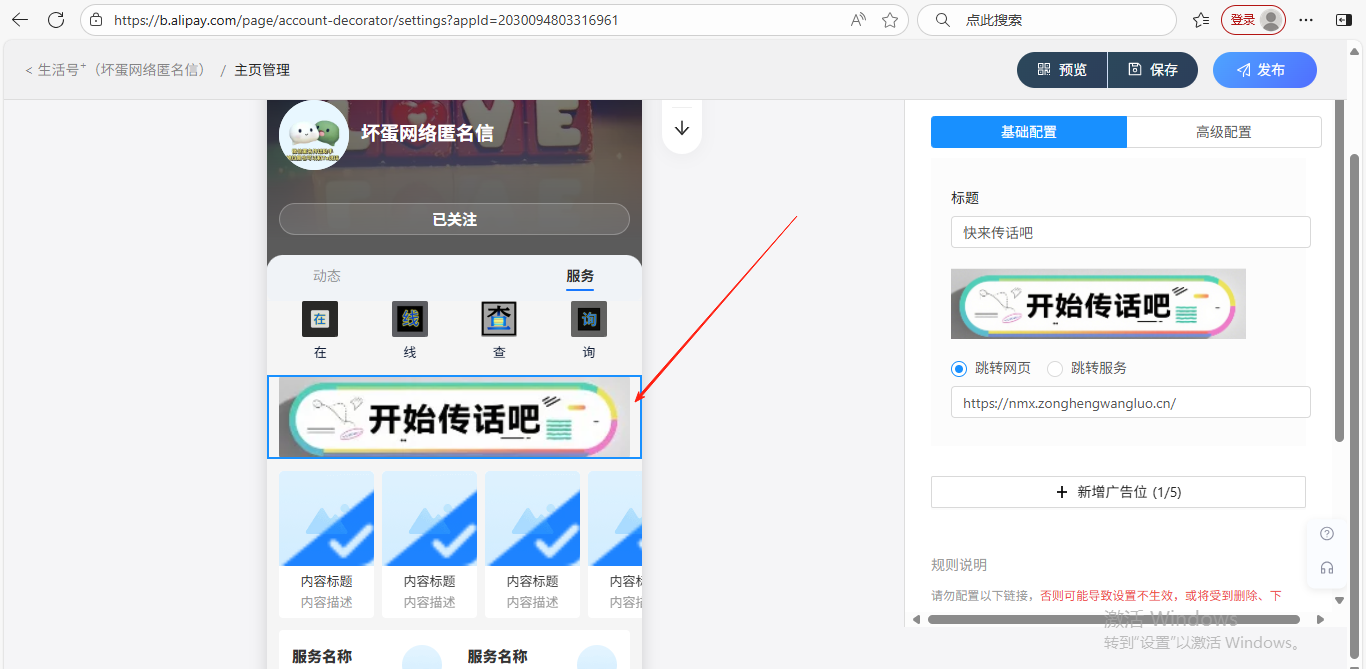Viewport: 1366px width, 669px height.
Task: Click 坏蛋网络匿名信 account name in preview
Action: (x=427, y=133)
